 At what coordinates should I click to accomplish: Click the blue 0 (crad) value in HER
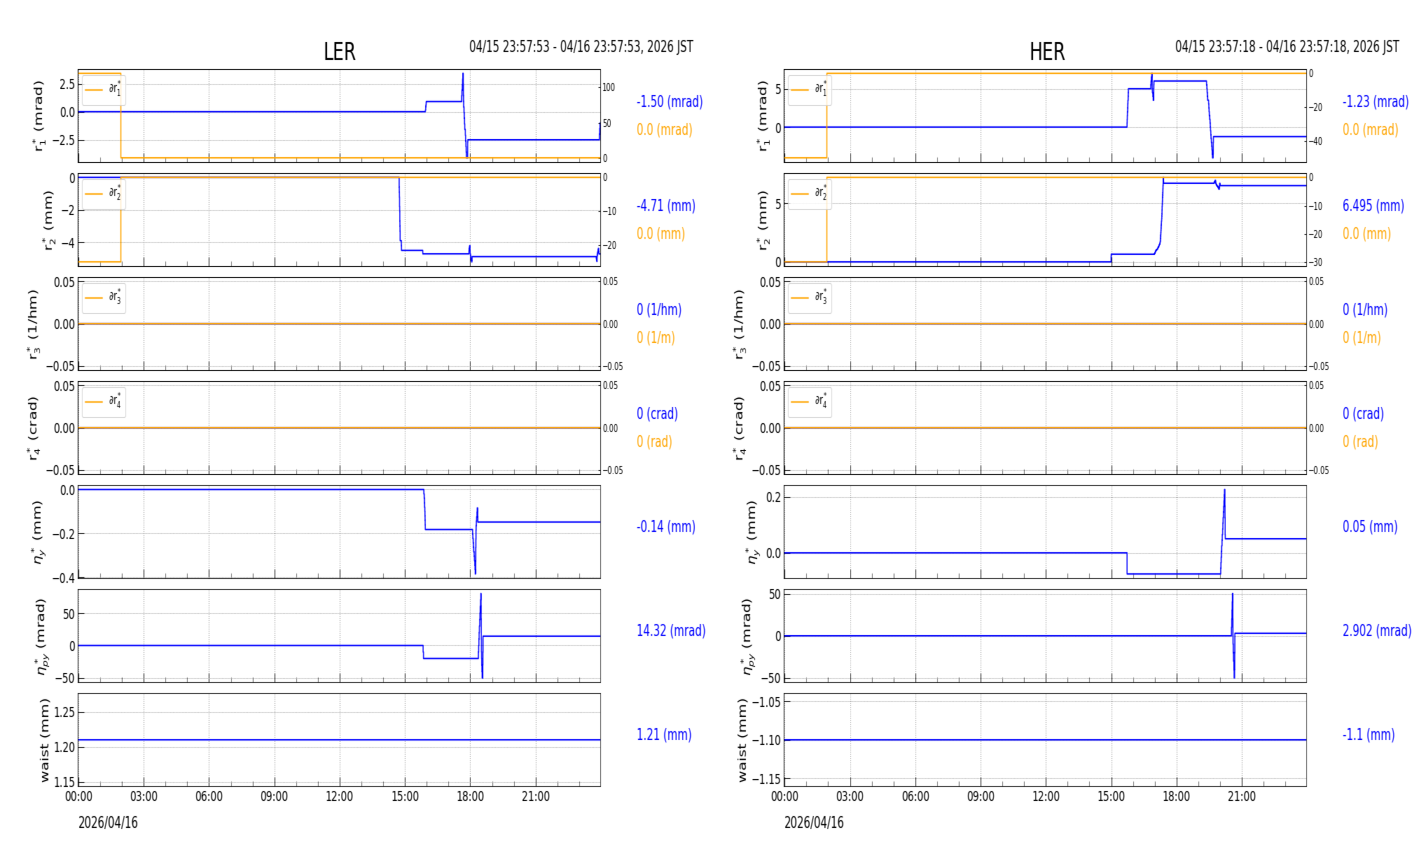click(1363, 414)
